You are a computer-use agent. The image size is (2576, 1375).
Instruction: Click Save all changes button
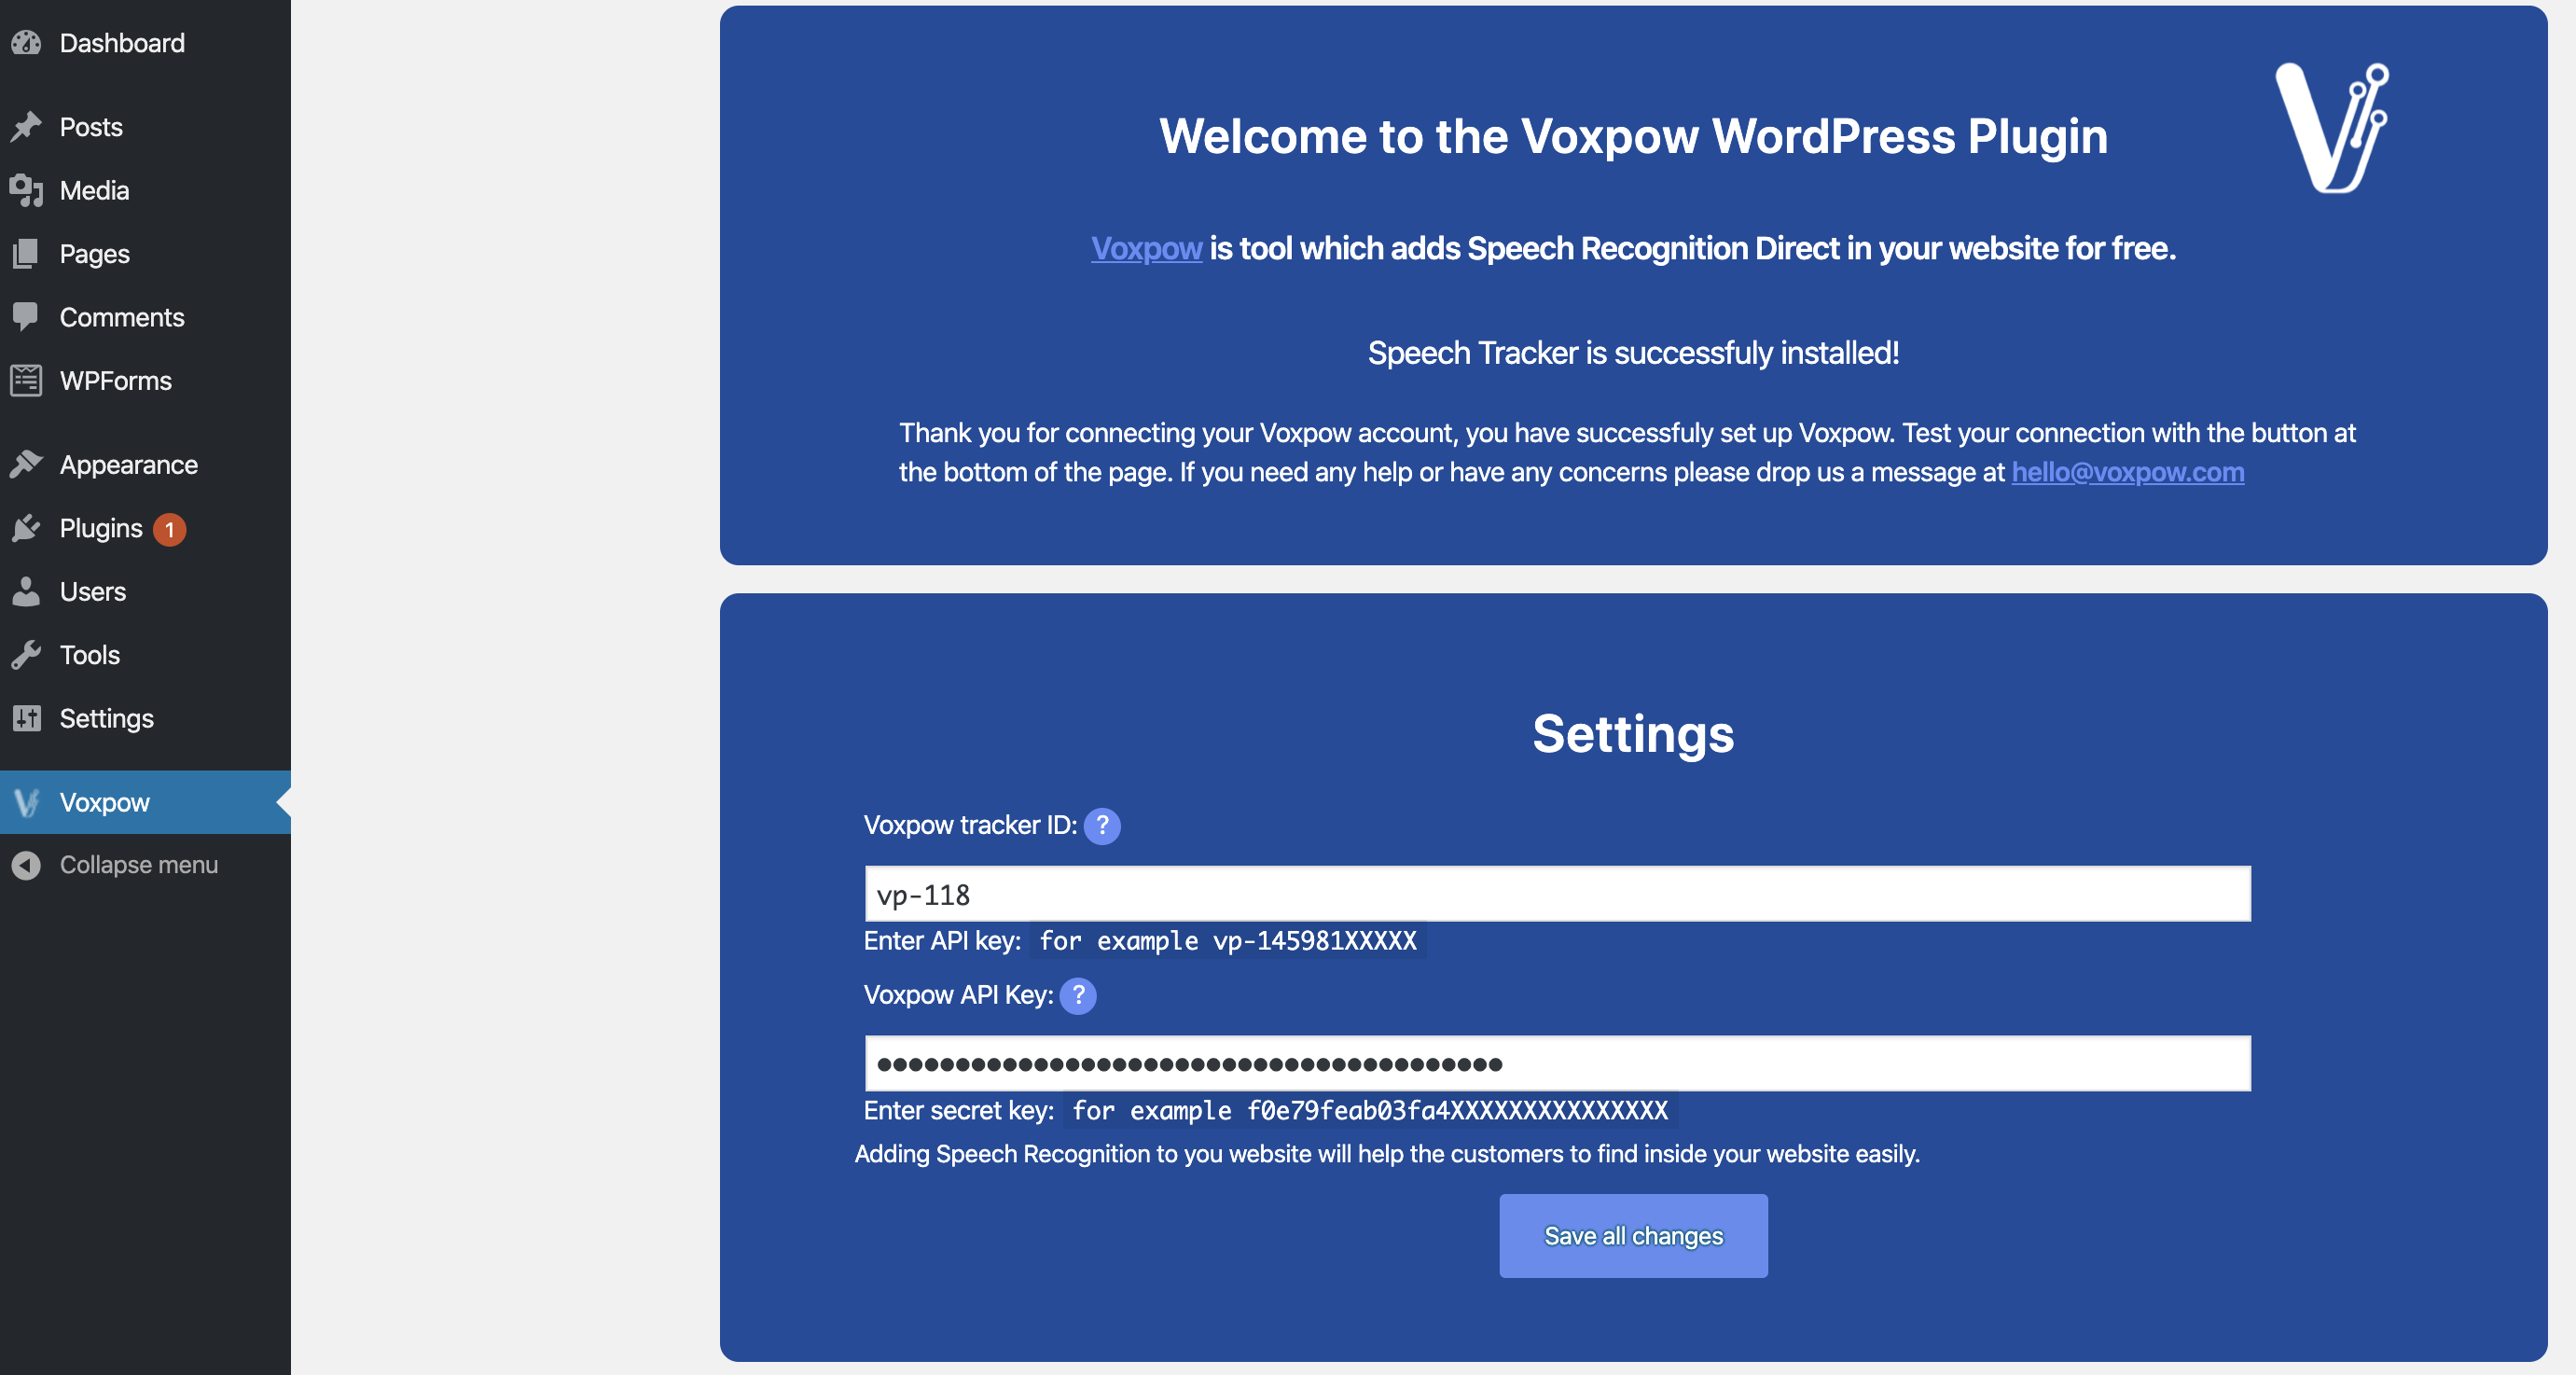(x=1634, y=1235)
